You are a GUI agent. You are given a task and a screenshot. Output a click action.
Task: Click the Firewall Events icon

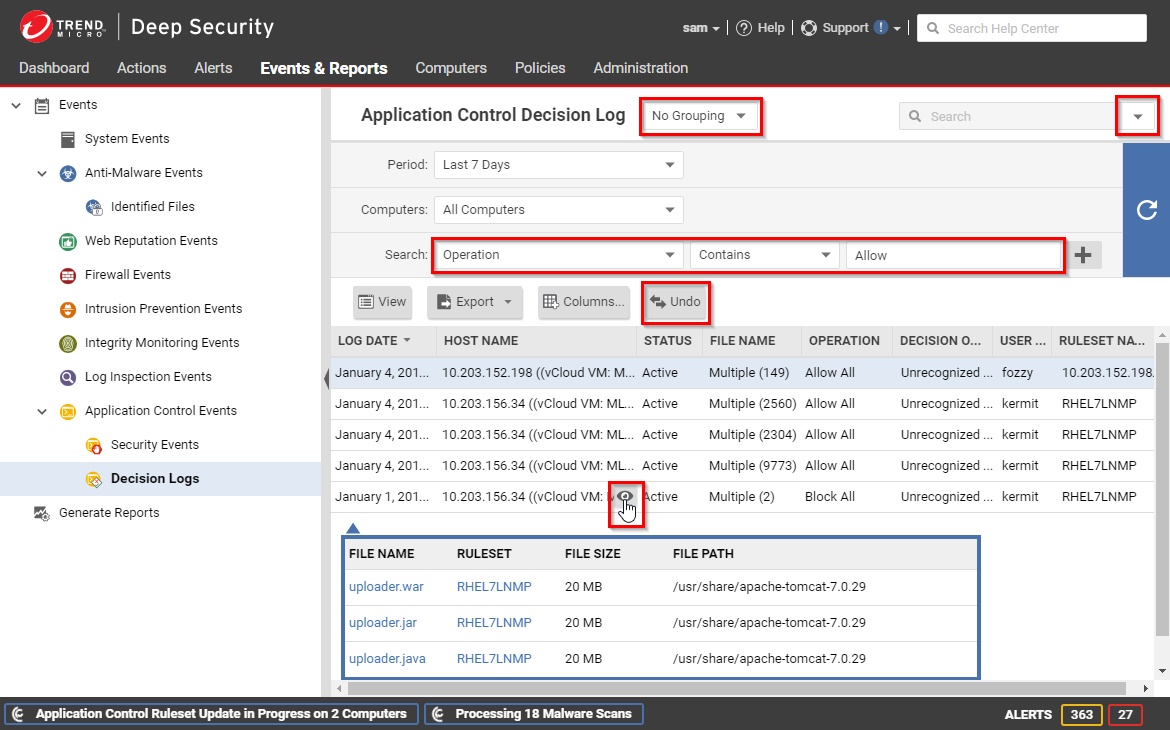click(68, 275)
